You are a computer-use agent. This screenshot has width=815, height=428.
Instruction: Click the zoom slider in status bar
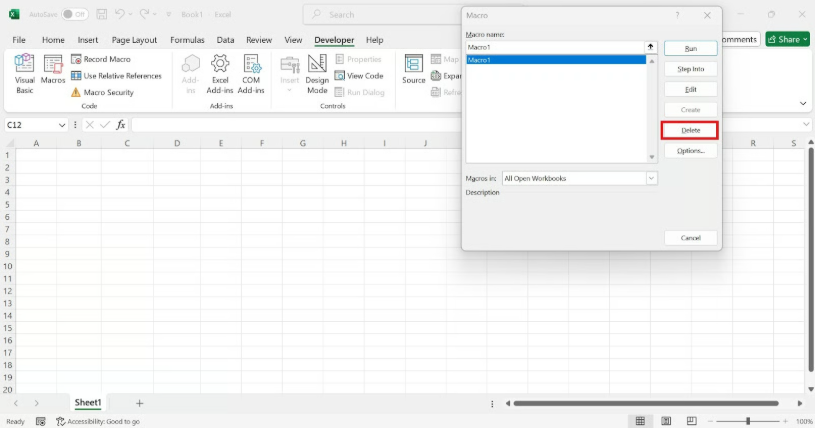747,421
